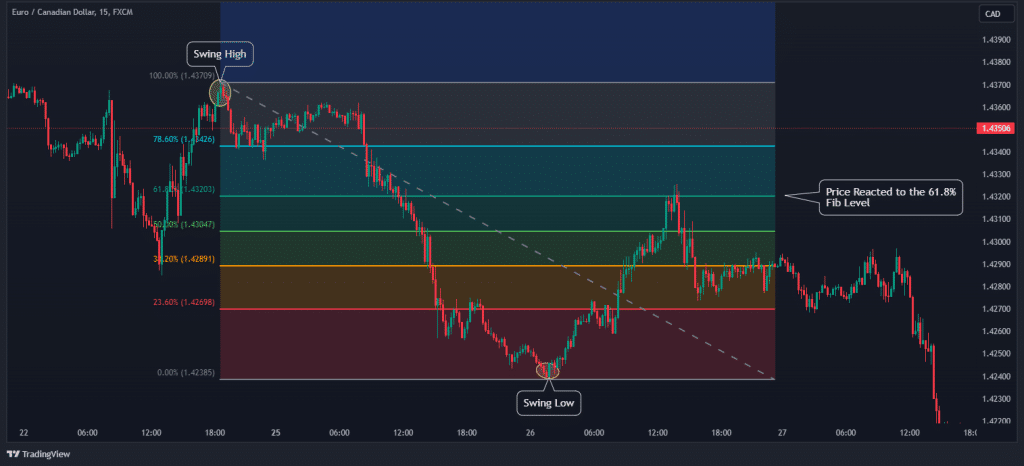This screenshot has height=466, width=1024.
Task: Click the 0.00% Fibonacci level label
Action: click(x=184, y=372)
